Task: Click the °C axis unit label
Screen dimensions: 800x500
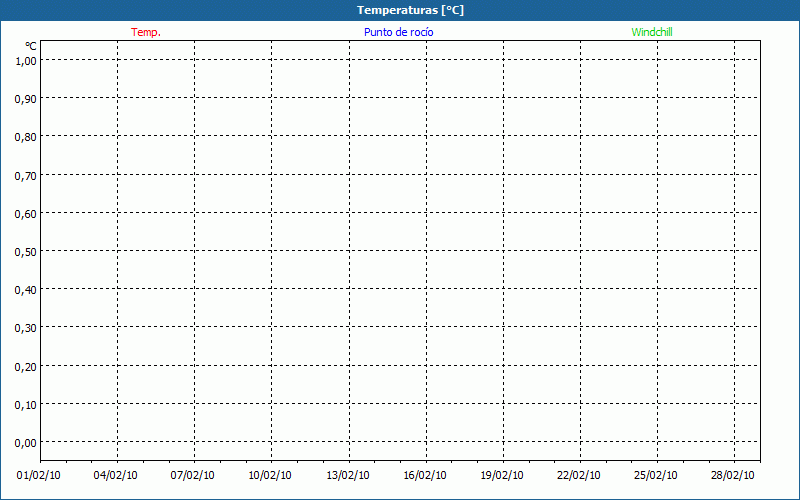Action: (31, 46)
